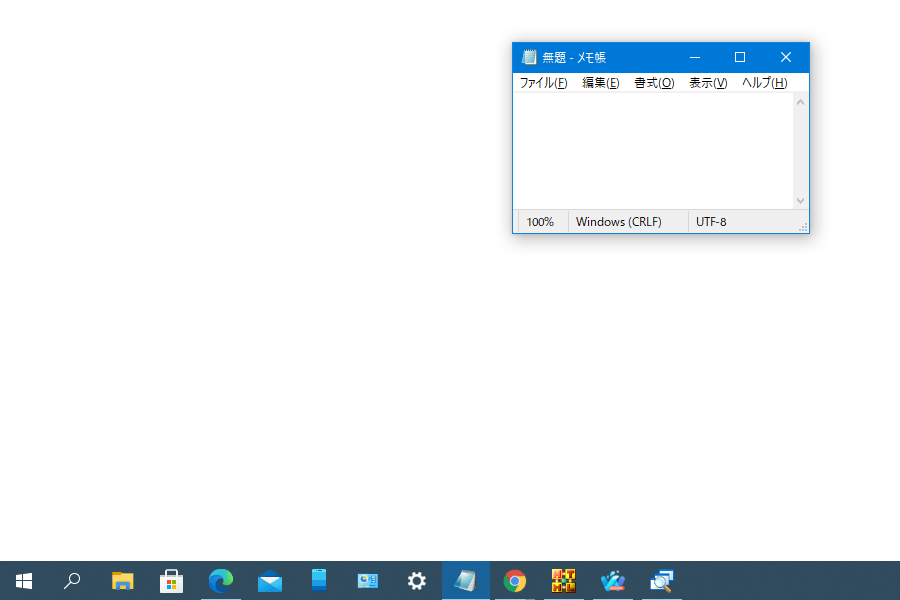The width and height of the screenshot is (900, 600).
Task: Click the 100% zoom status bar entry
Action: point(540,222)
